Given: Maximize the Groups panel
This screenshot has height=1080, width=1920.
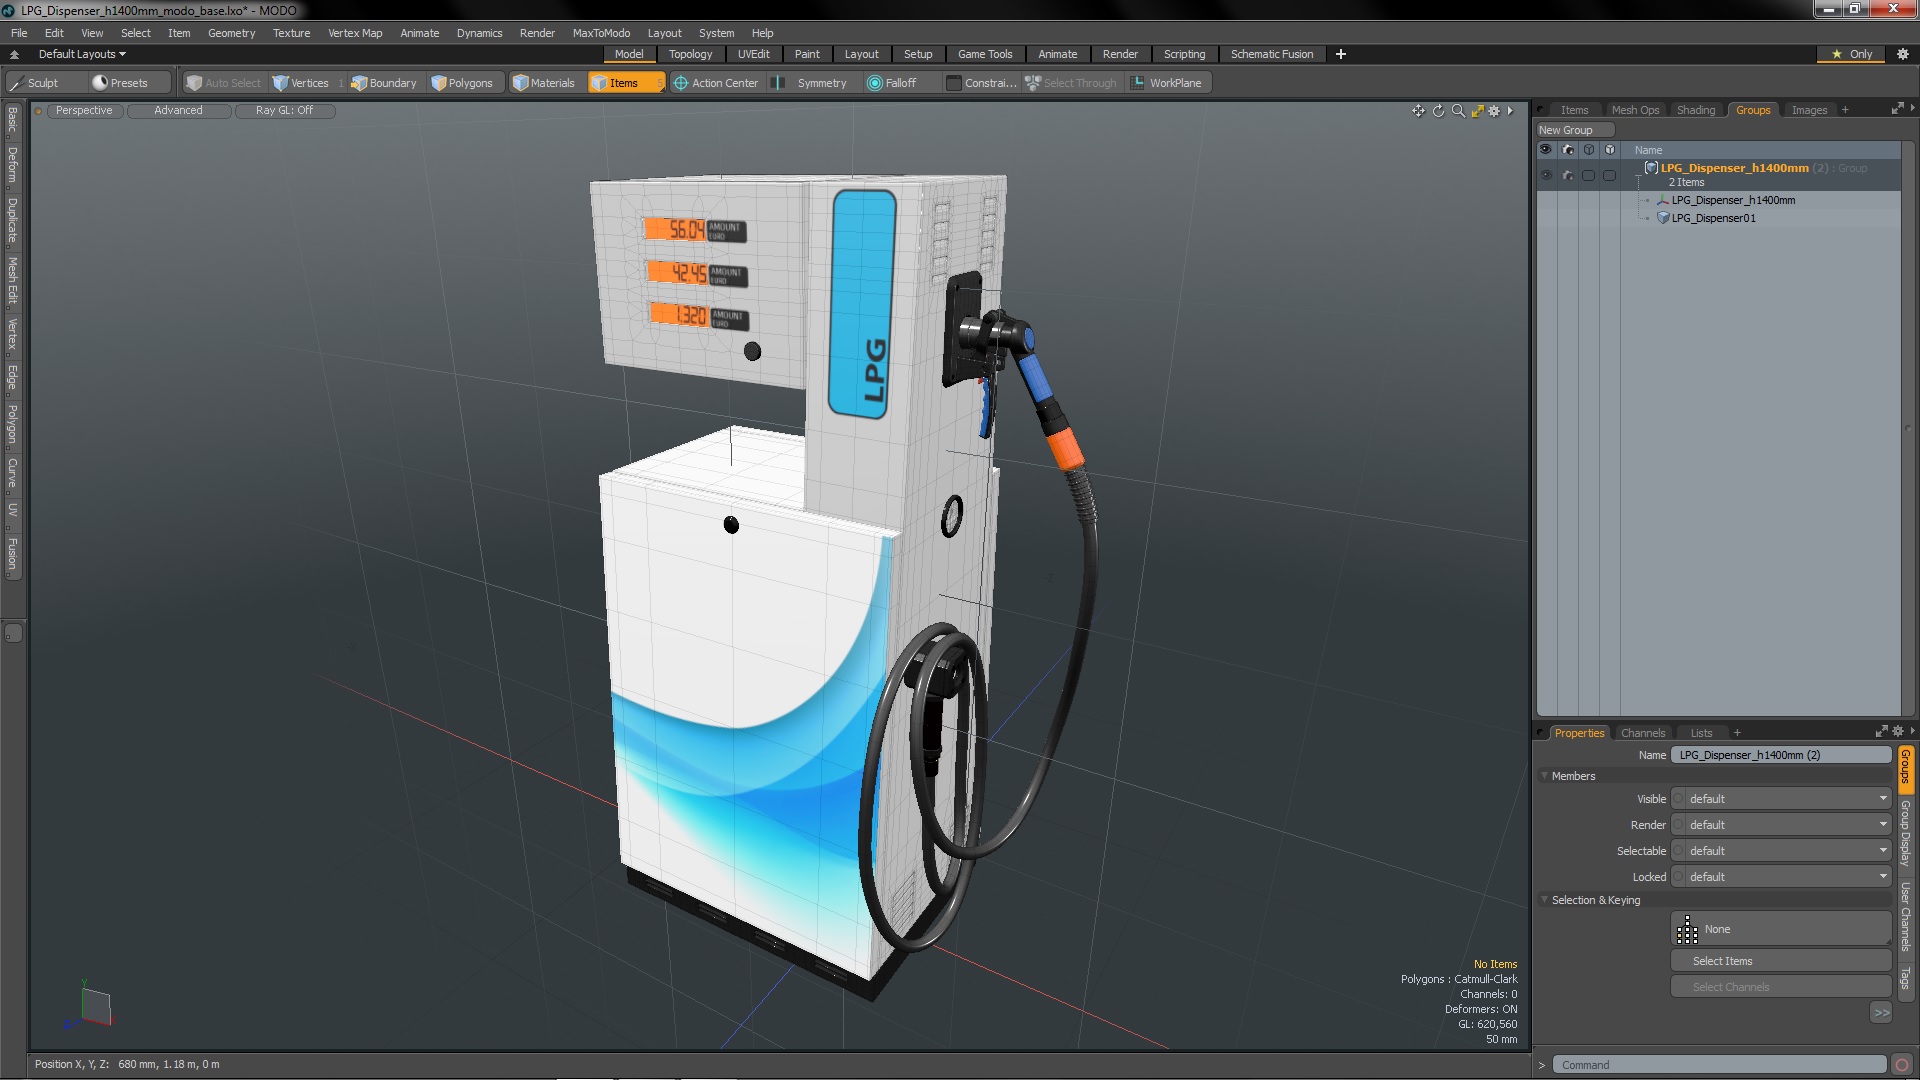Looking at the screenshot, I should (x=1897, y=109).
